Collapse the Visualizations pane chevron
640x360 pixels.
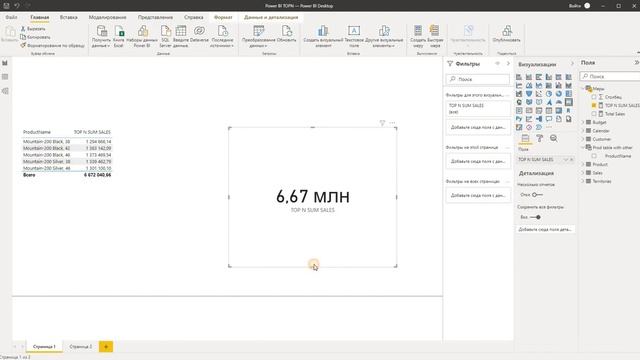pyautogui.click(x=572, y=64)
